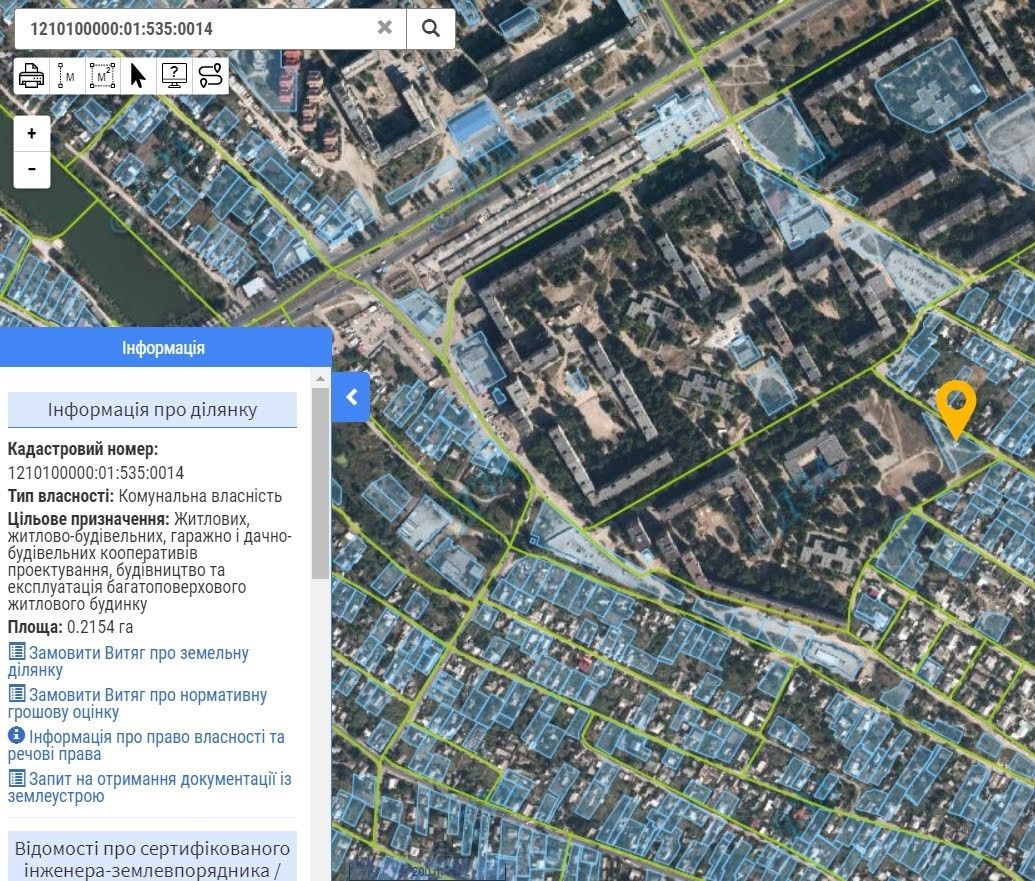Activate the arrow pointer tool
Viewport: 1035px width, 881px height.
pos(138,76)
